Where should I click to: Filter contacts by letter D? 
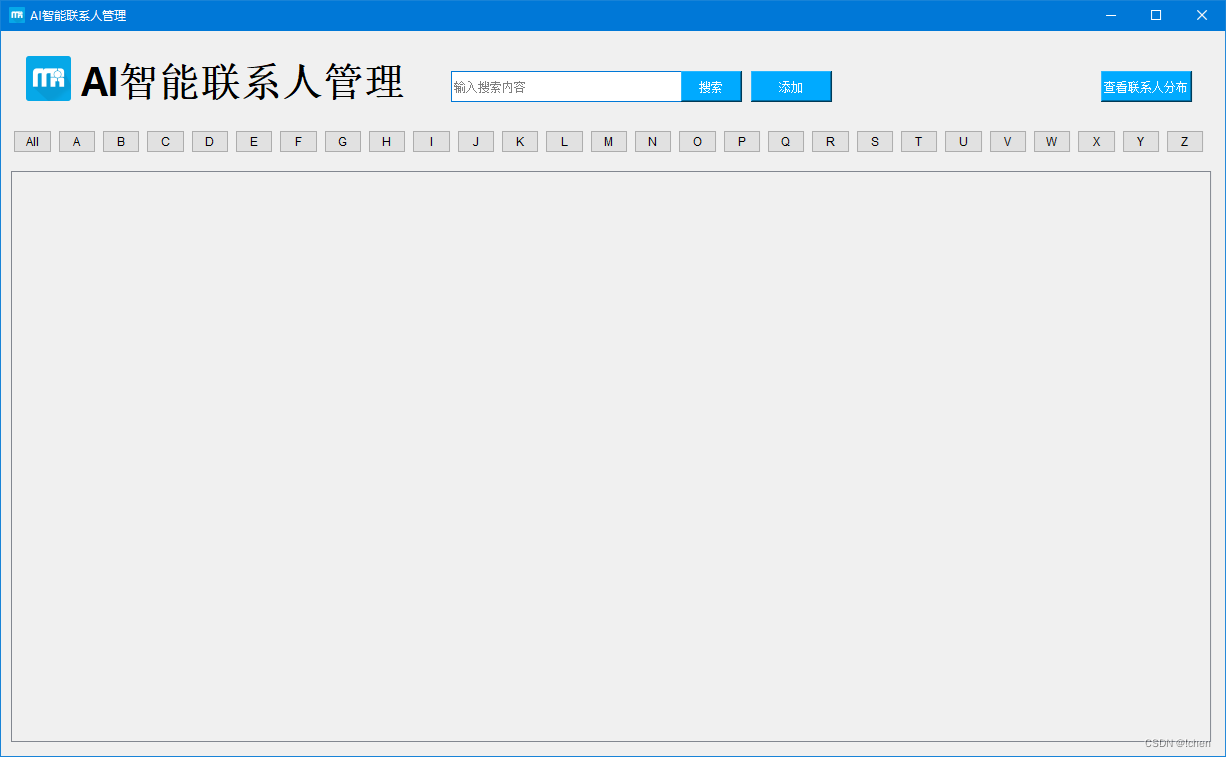[x=210, y=142]
